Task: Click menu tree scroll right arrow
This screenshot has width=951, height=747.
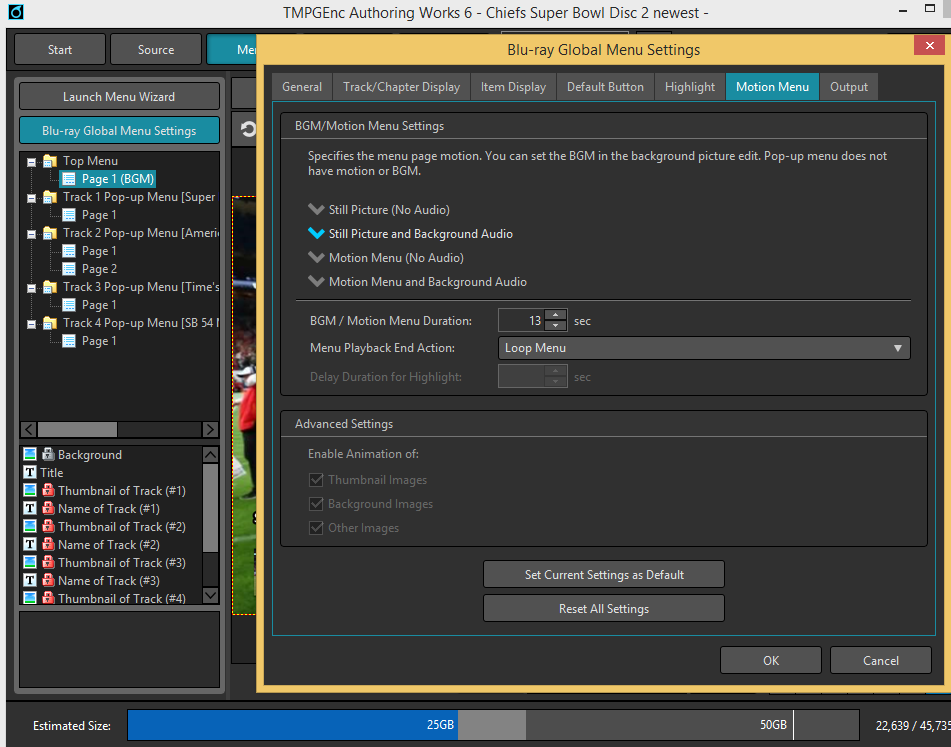Action: coord(210,429)
